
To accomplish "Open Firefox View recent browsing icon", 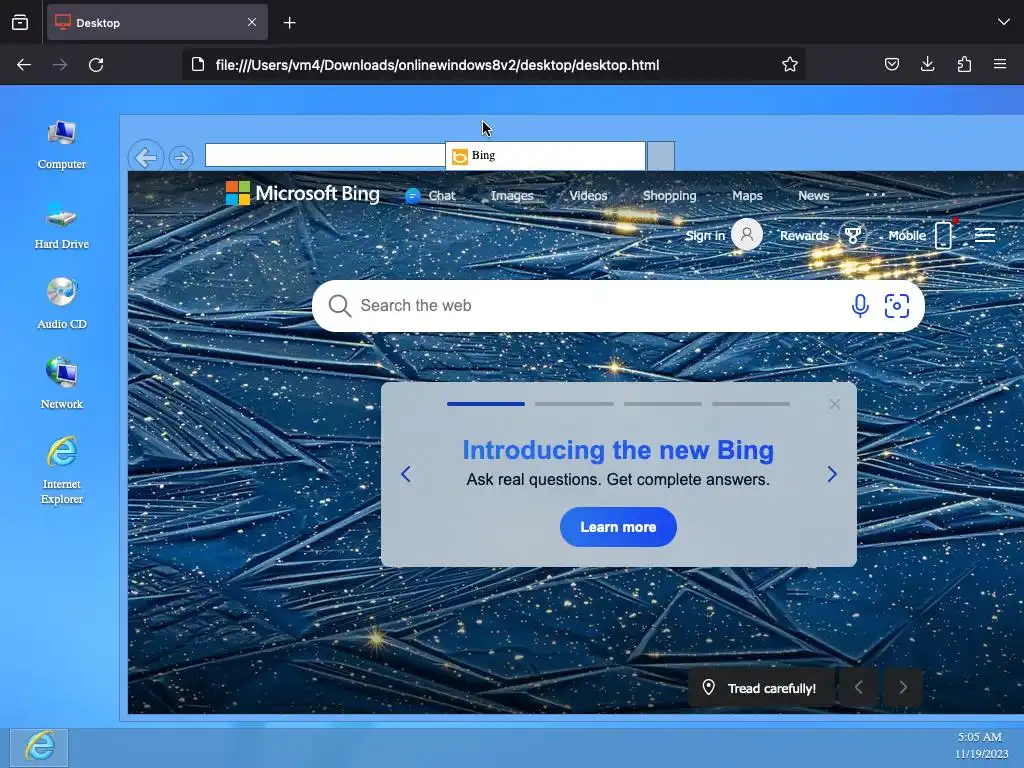I will 20,23.
